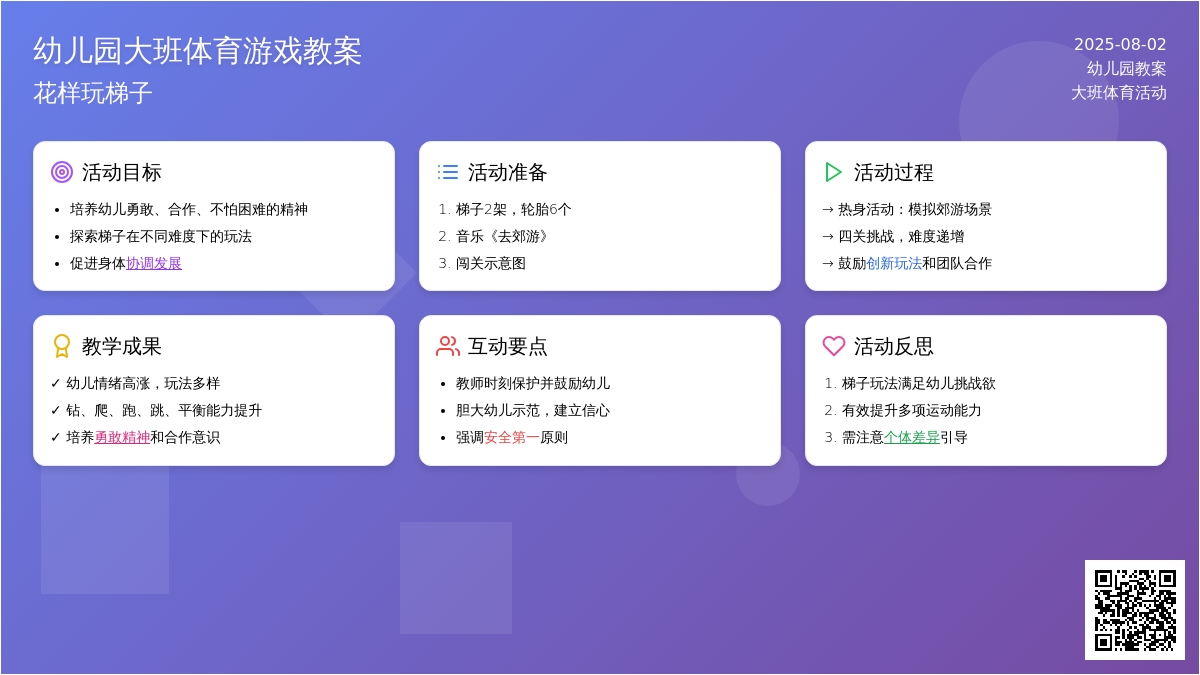Image resolution: width=1200 pixels, height=675 pixels.
Task: Click the line 幼儿情绪高涨，玩法多样
Action: [135, 384]
